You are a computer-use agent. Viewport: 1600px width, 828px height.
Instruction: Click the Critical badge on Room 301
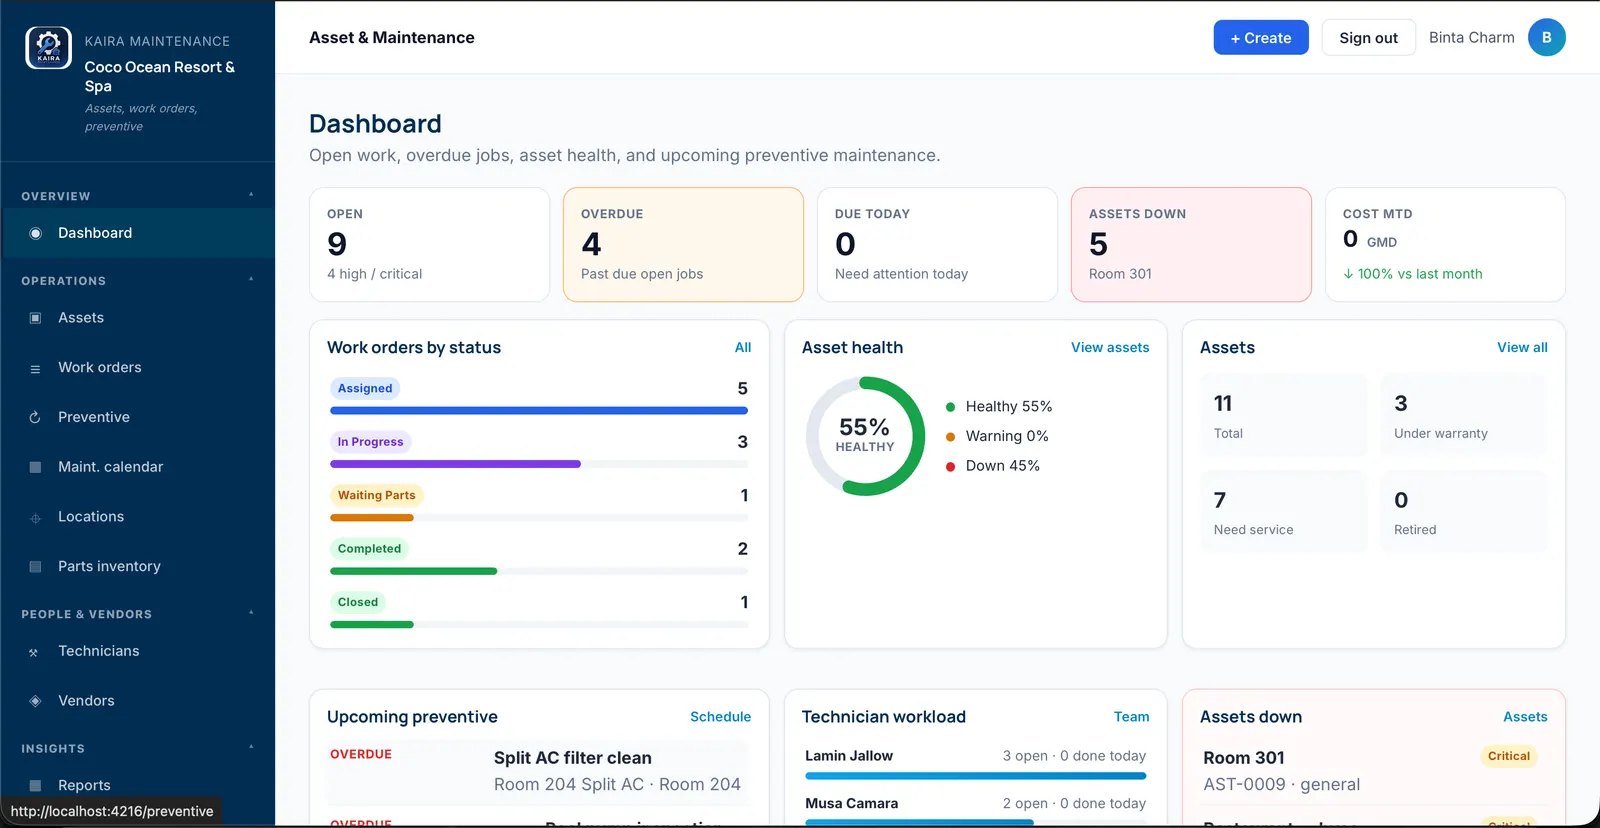[1508, 756]
